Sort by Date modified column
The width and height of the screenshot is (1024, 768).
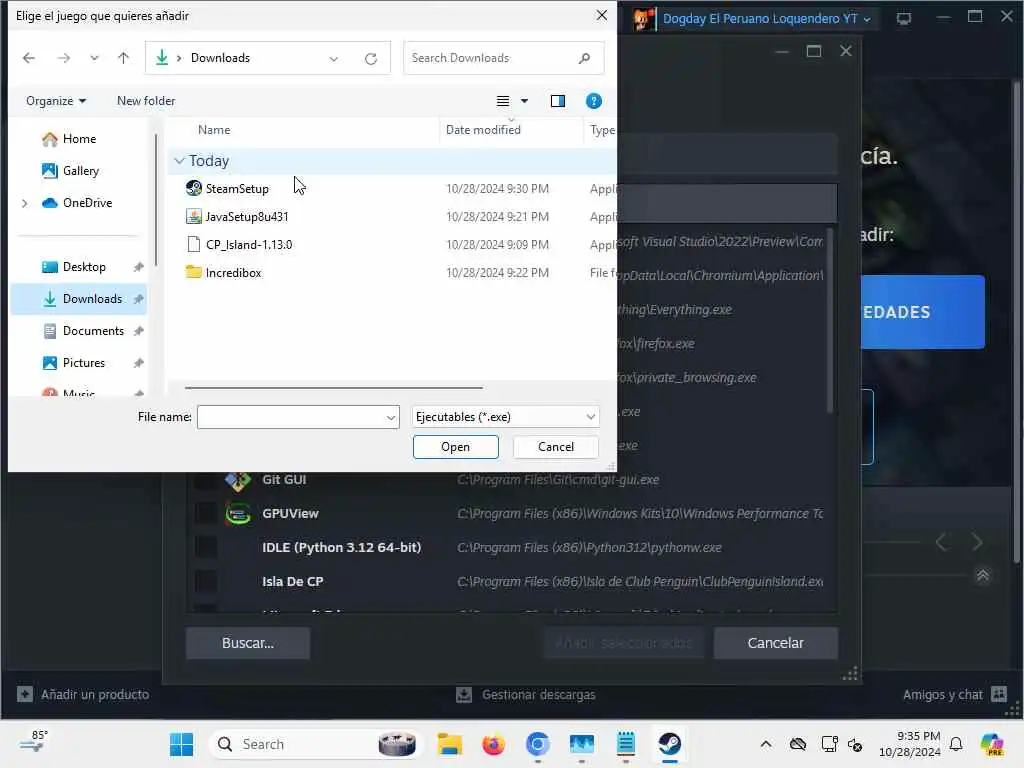click(x=483, y=130)
